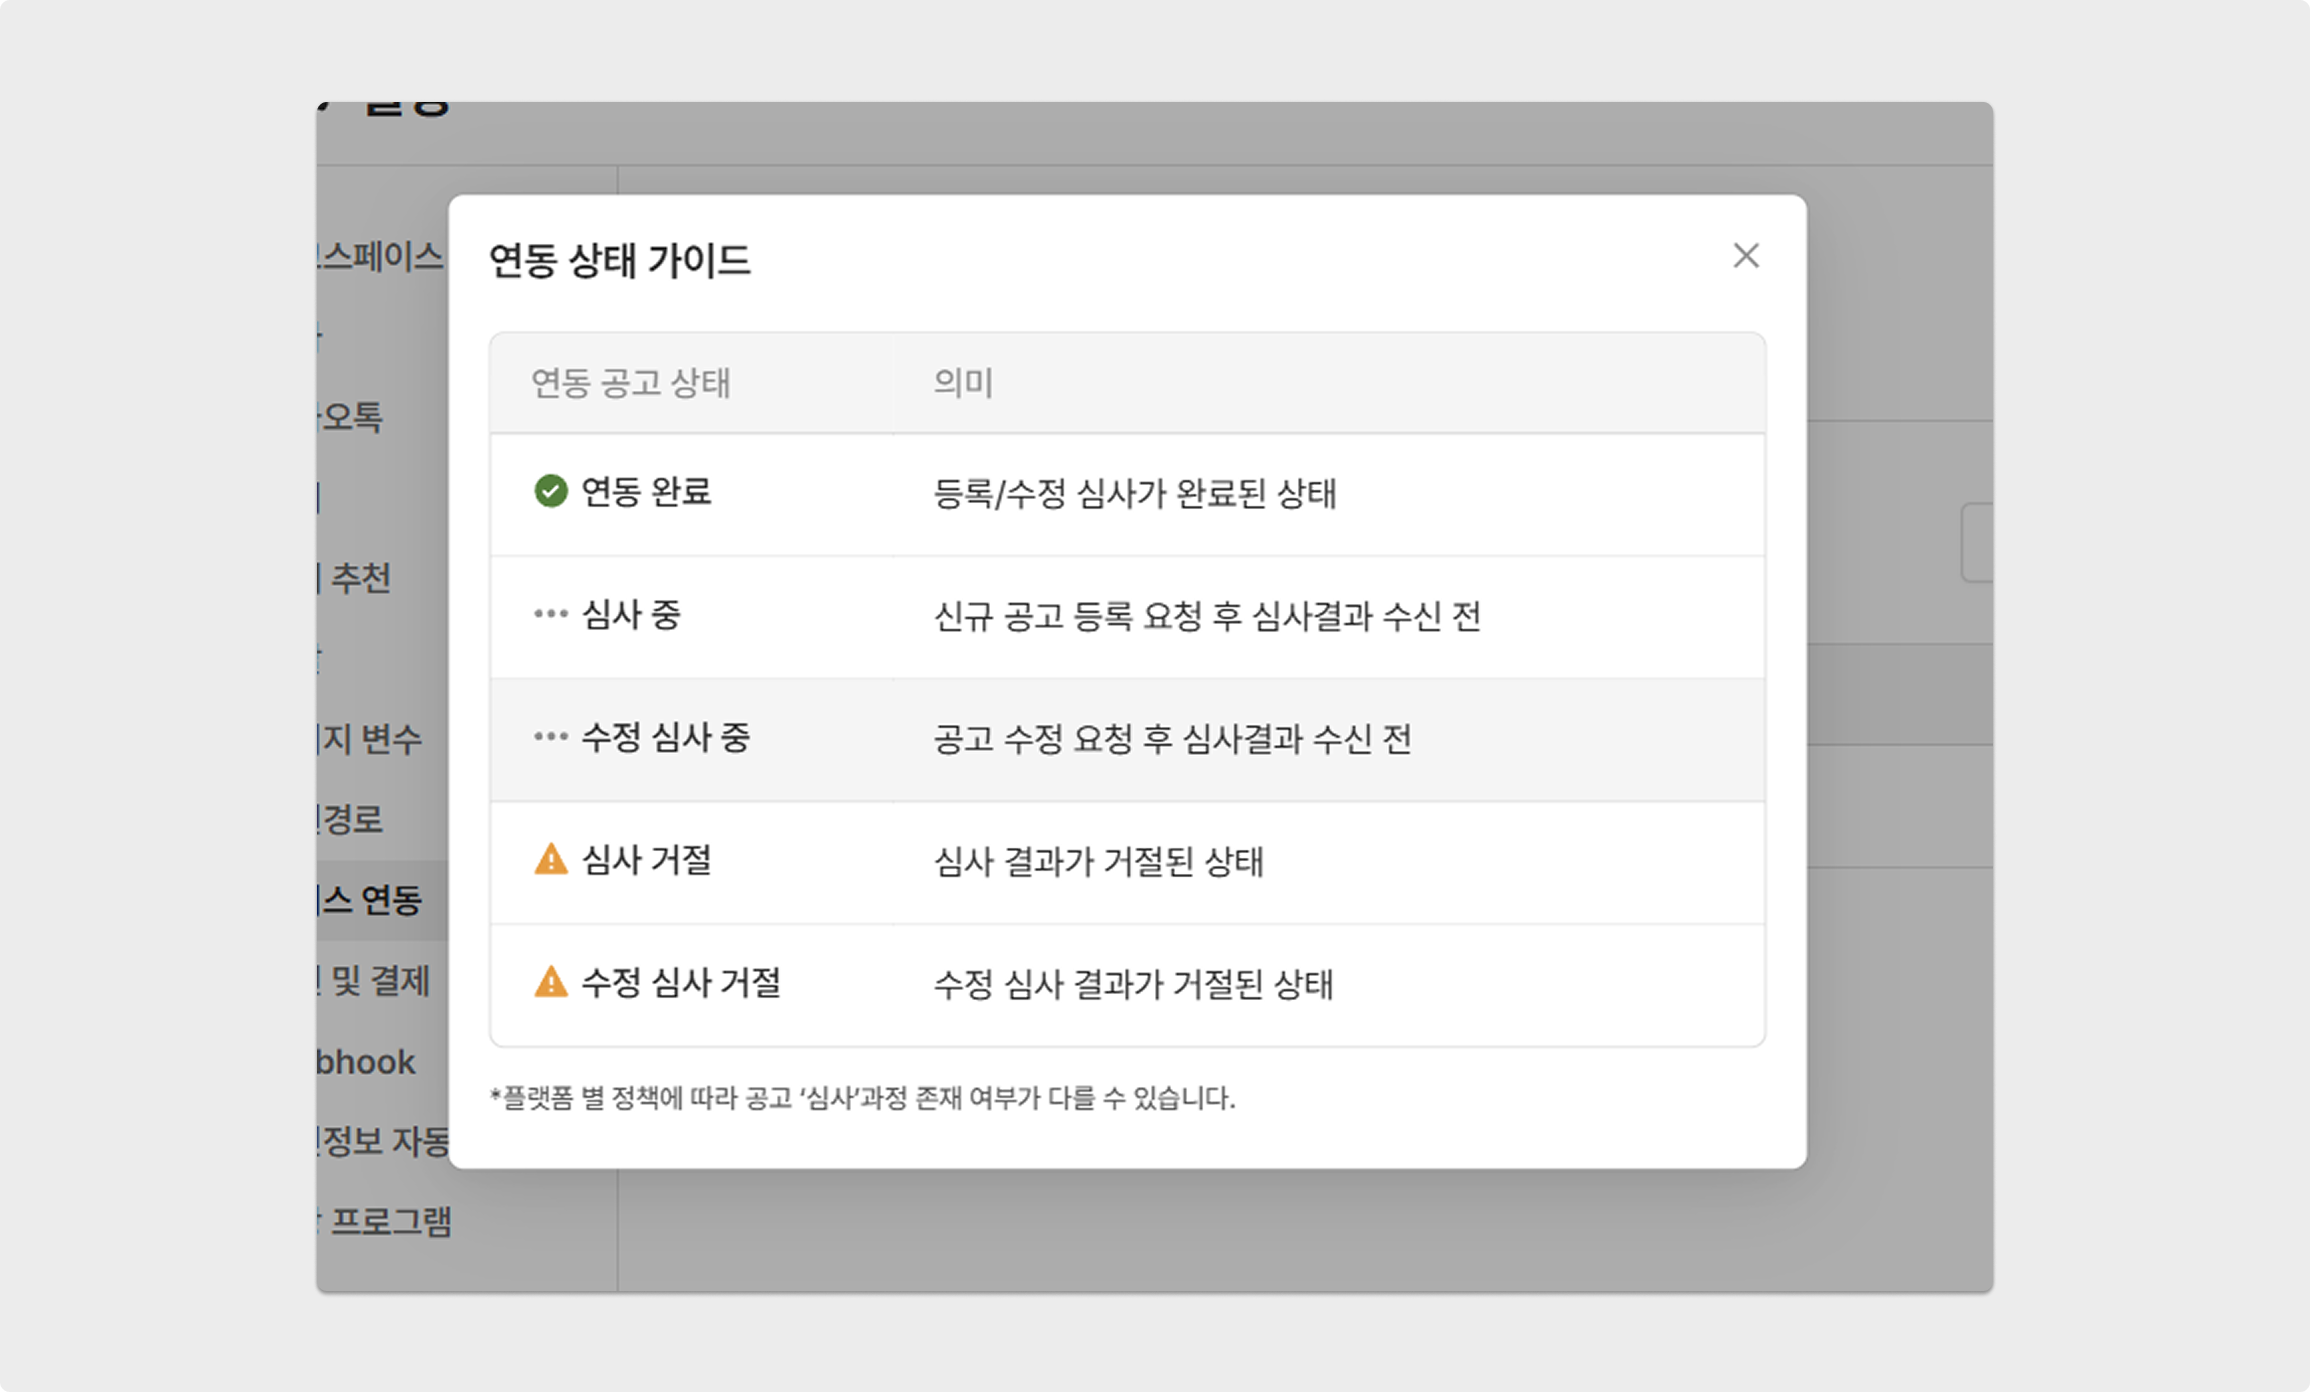Open the bhook sidebar menu item
The height and width of the screenshot is (1392, 2310).
(366, 1062)
